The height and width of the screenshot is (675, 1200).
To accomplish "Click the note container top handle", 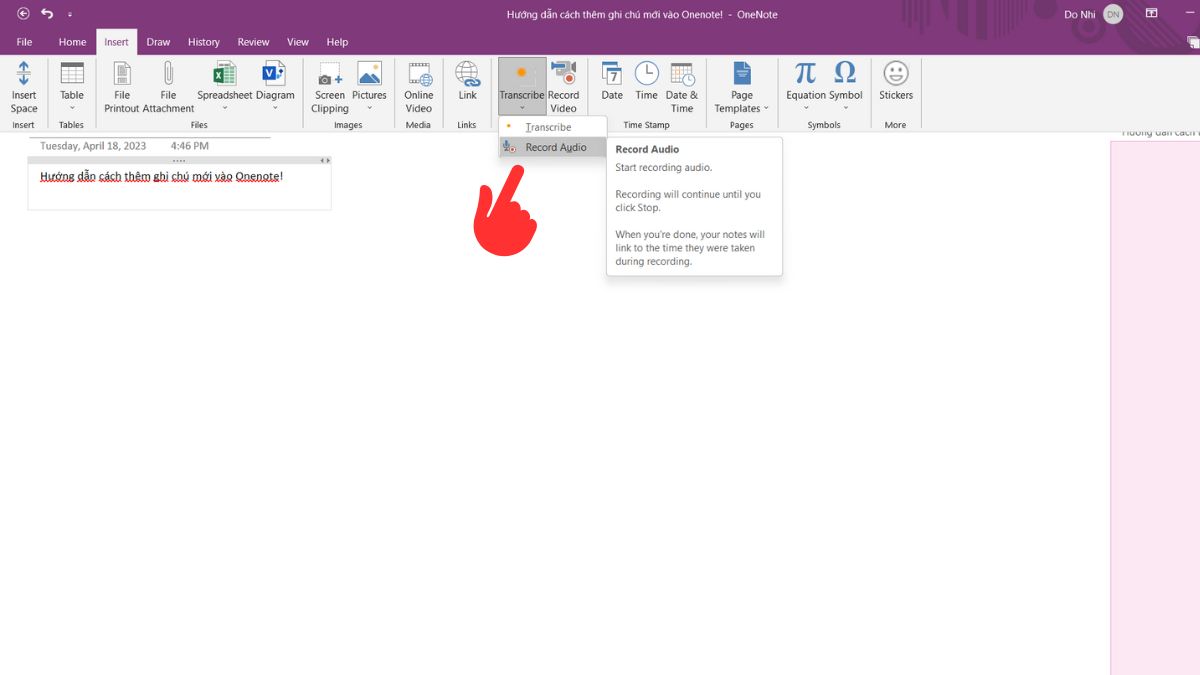I will (179, 160).
